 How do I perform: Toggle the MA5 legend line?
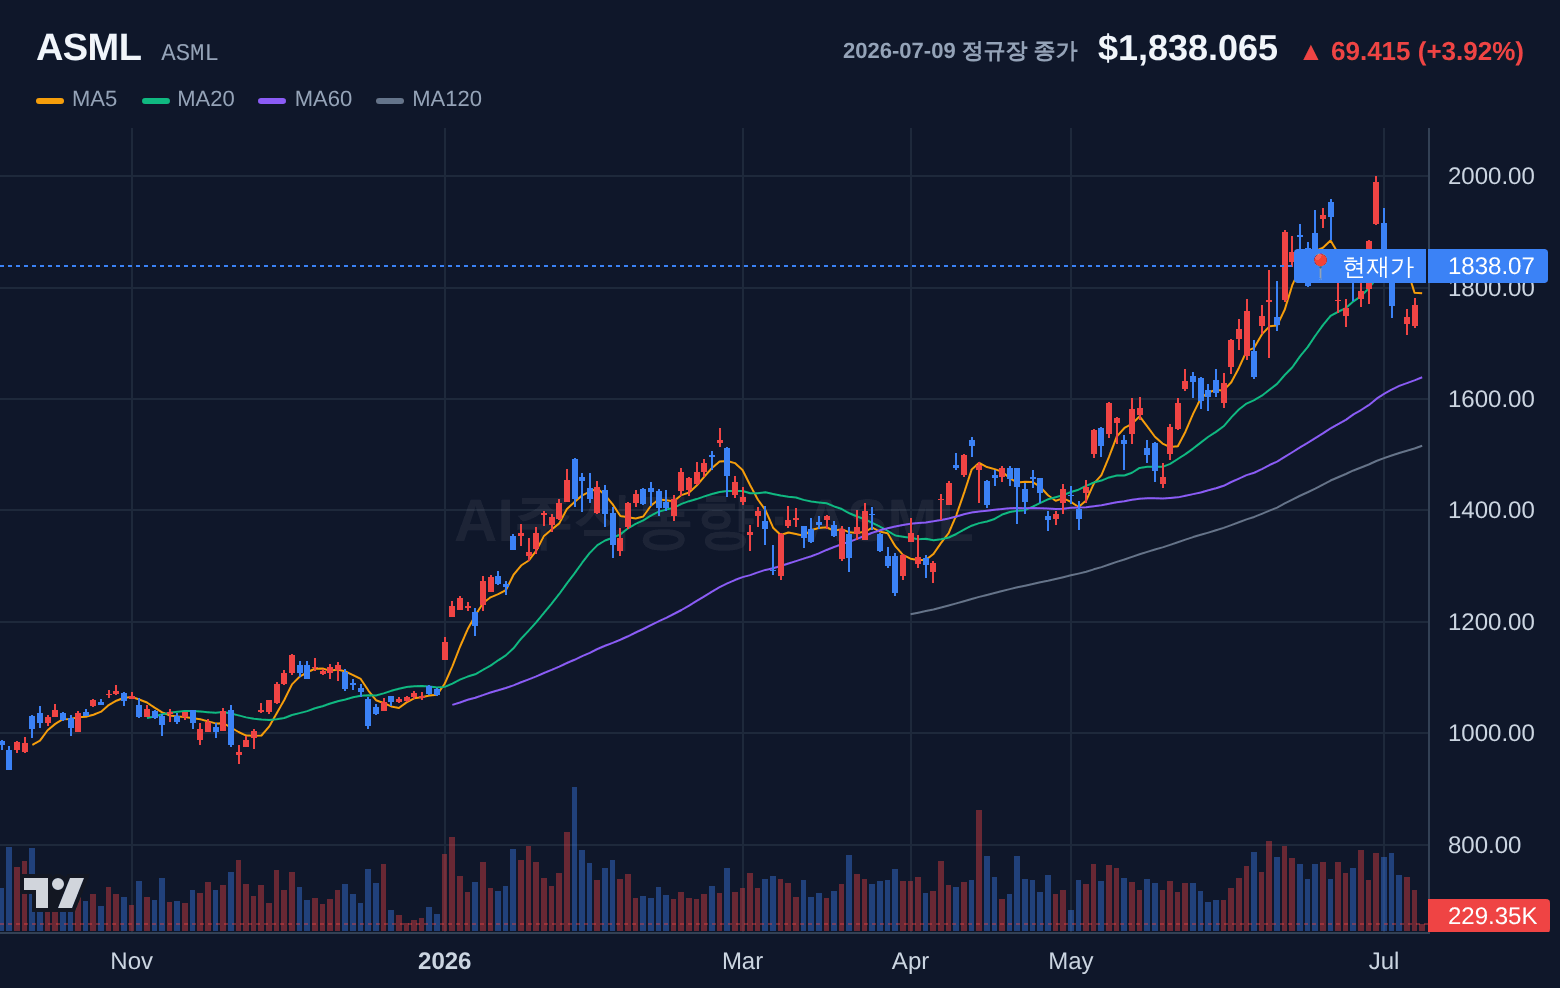point(77,99)
